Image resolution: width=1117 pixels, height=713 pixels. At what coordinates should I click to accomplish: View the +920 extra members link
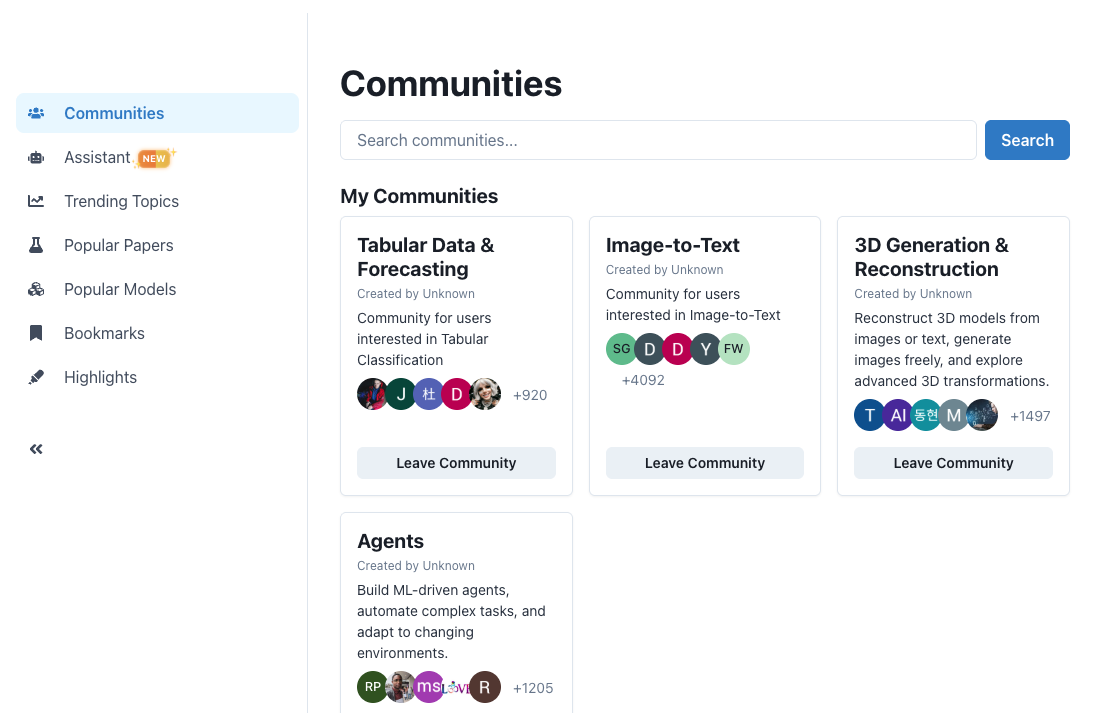click(530, 395)
